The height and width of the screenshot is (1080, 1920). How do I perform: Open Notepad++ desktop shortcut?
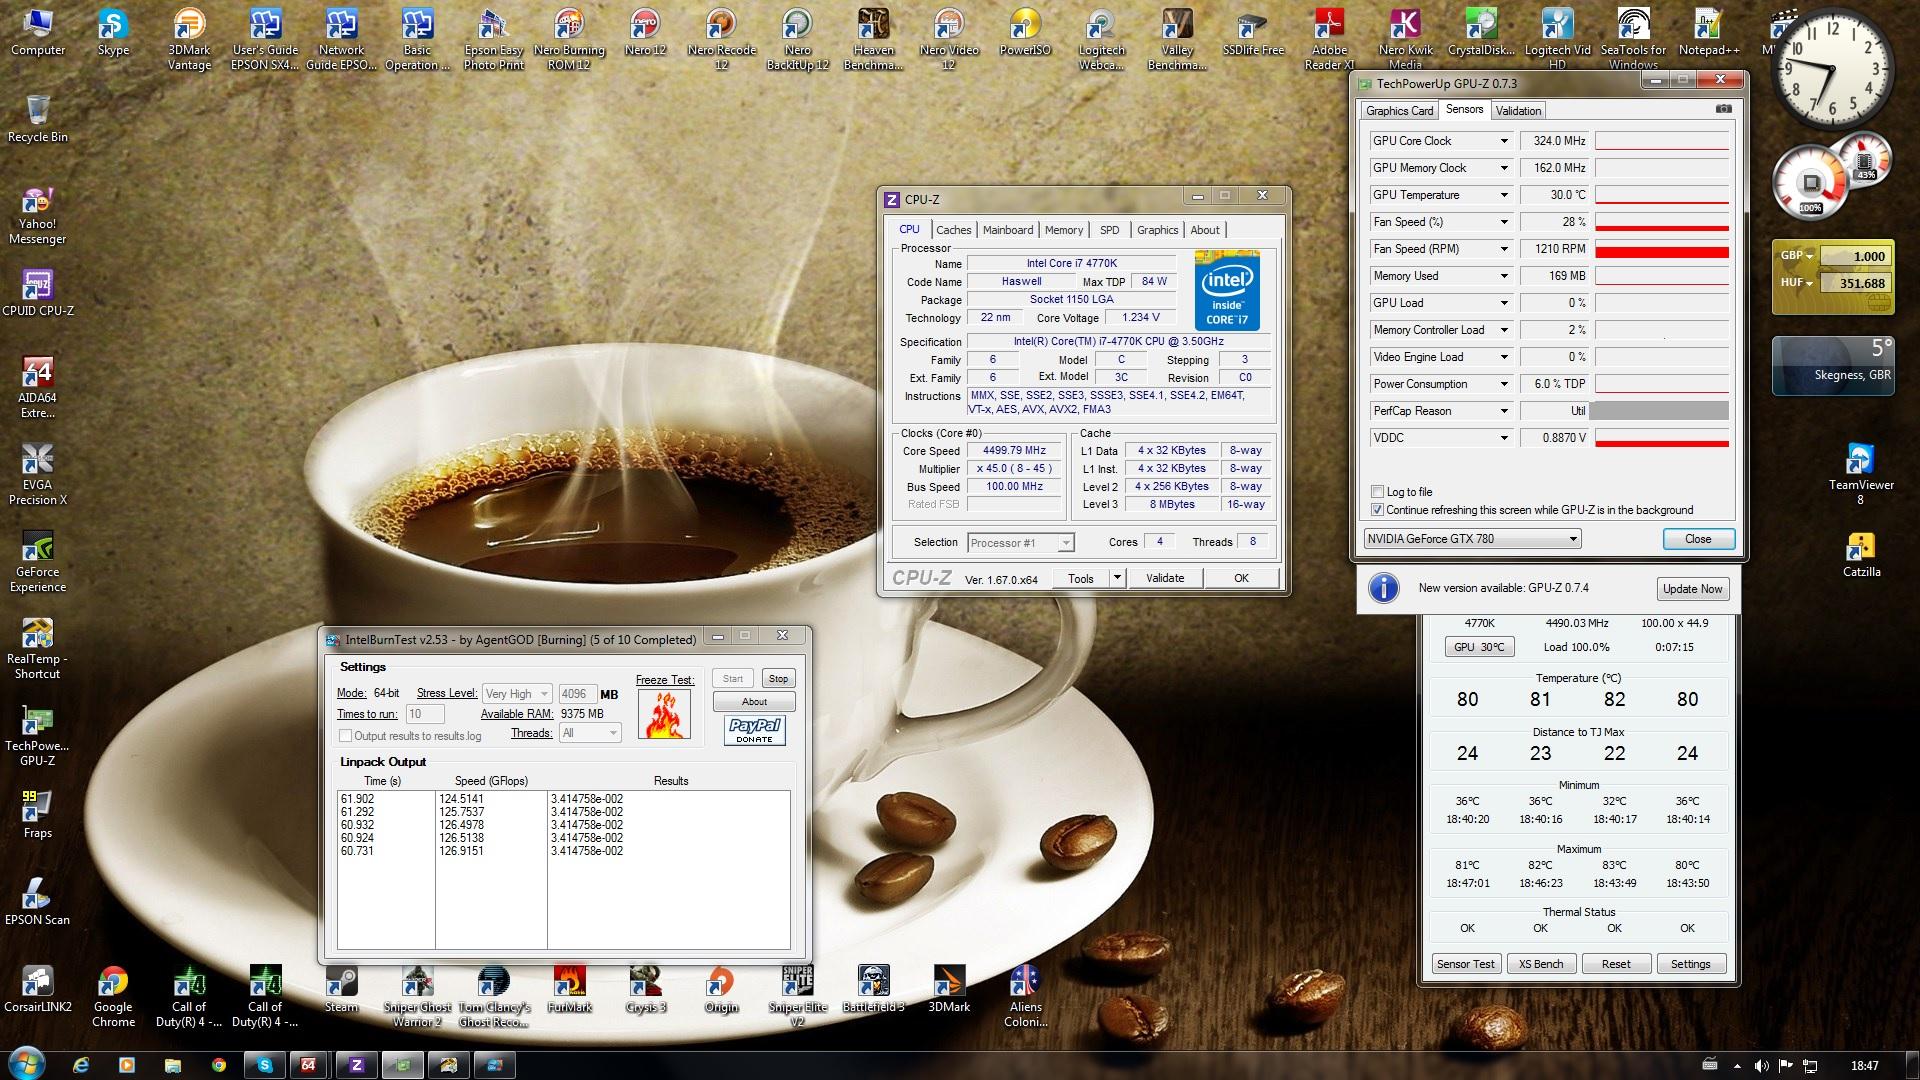click(1709, 33)
